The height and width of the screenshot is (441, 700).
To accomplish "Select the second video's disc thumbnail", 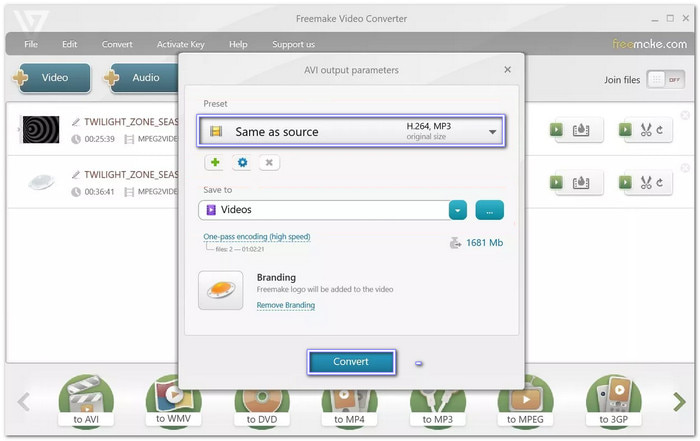I will pyautogui.click(x=41, y=182).
